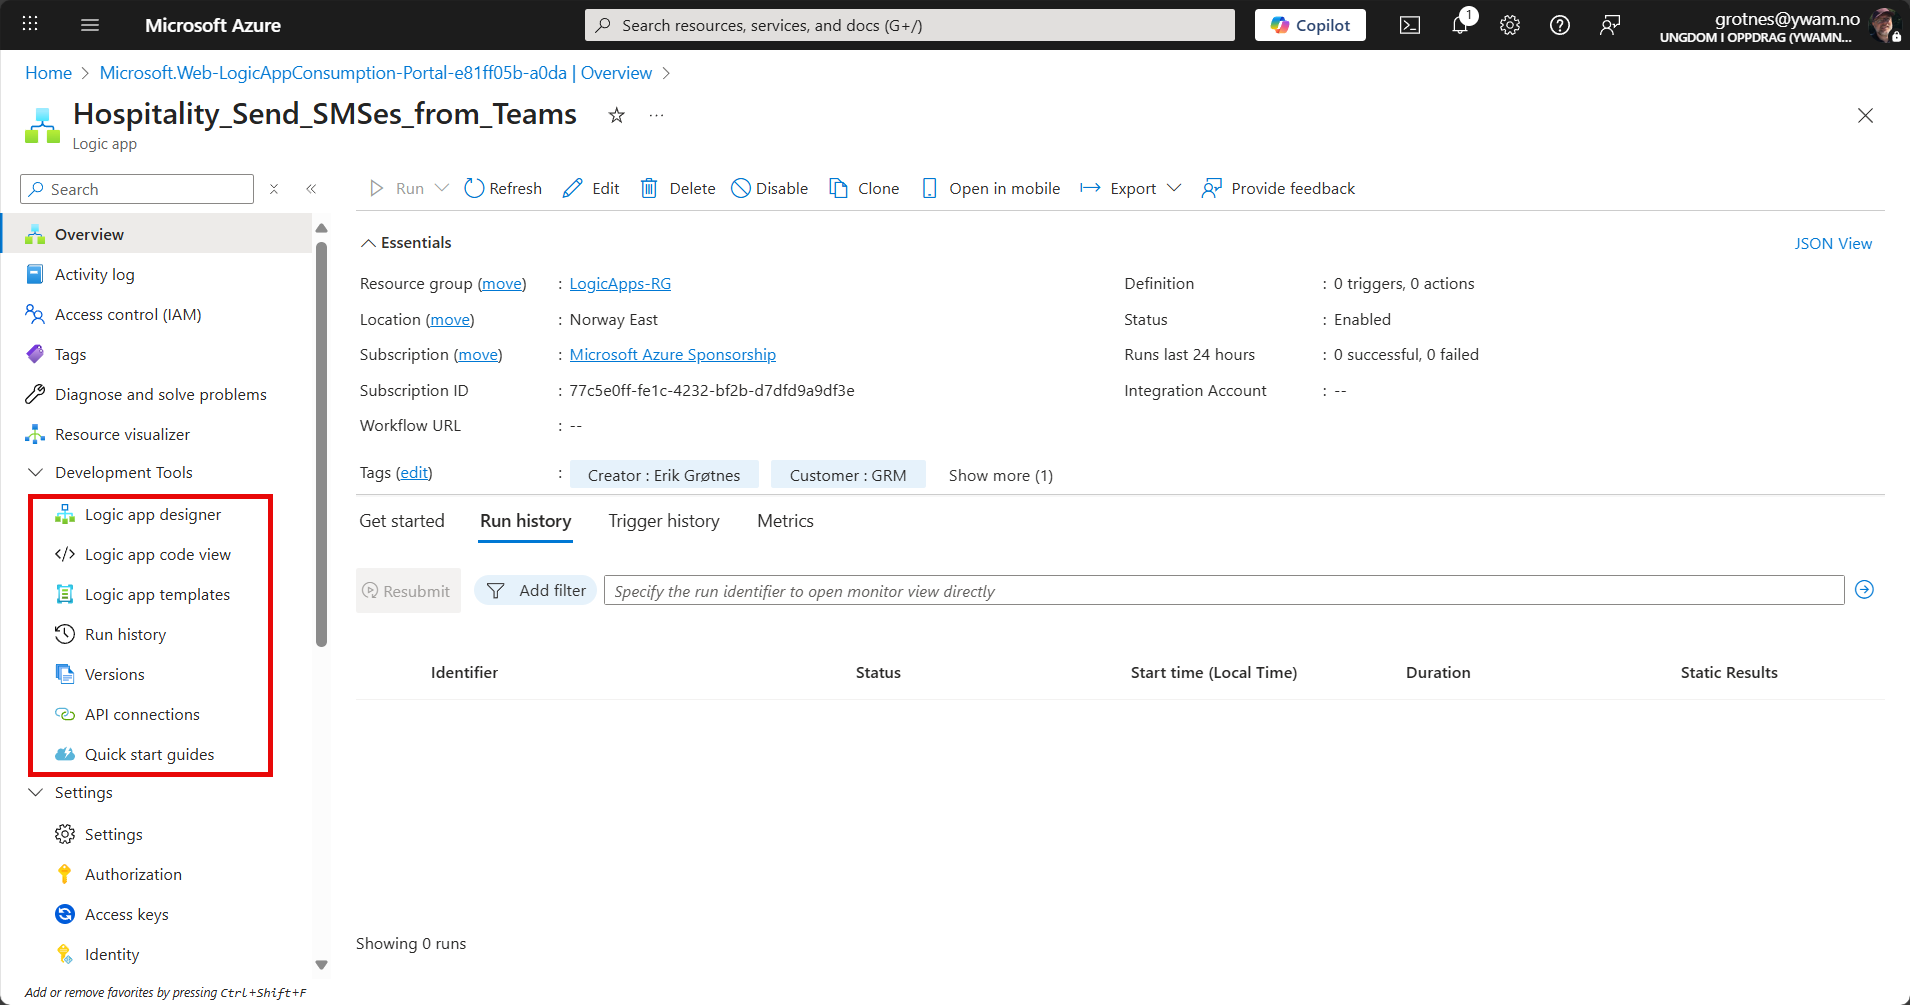Open Identity in the sidebar
Viewport: 1910px width, 1005px height.
point(112,954)
